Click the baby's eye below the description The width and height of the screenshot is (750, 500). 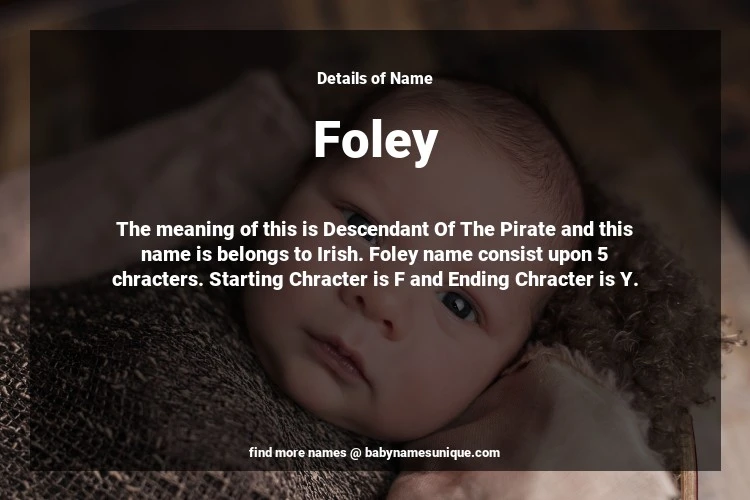point(458,304)
